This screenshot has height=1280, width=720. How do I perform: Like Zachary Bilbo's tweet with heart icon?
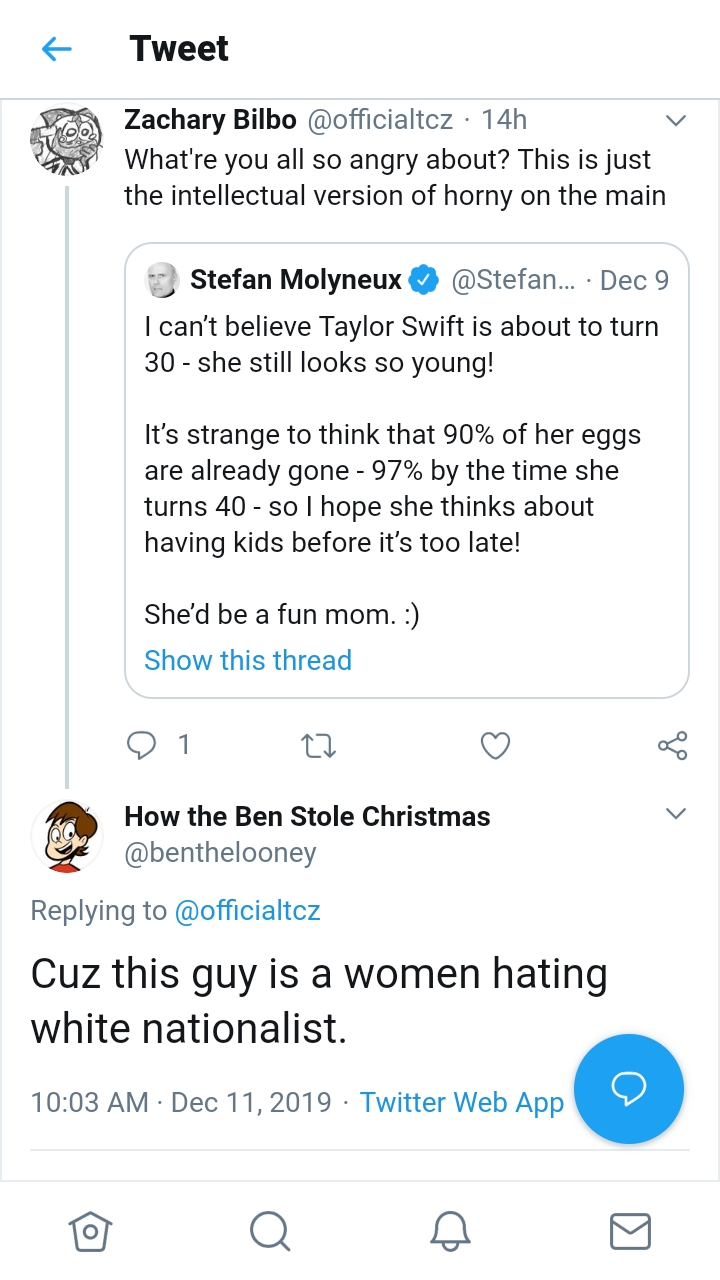[x=496, y=746]
